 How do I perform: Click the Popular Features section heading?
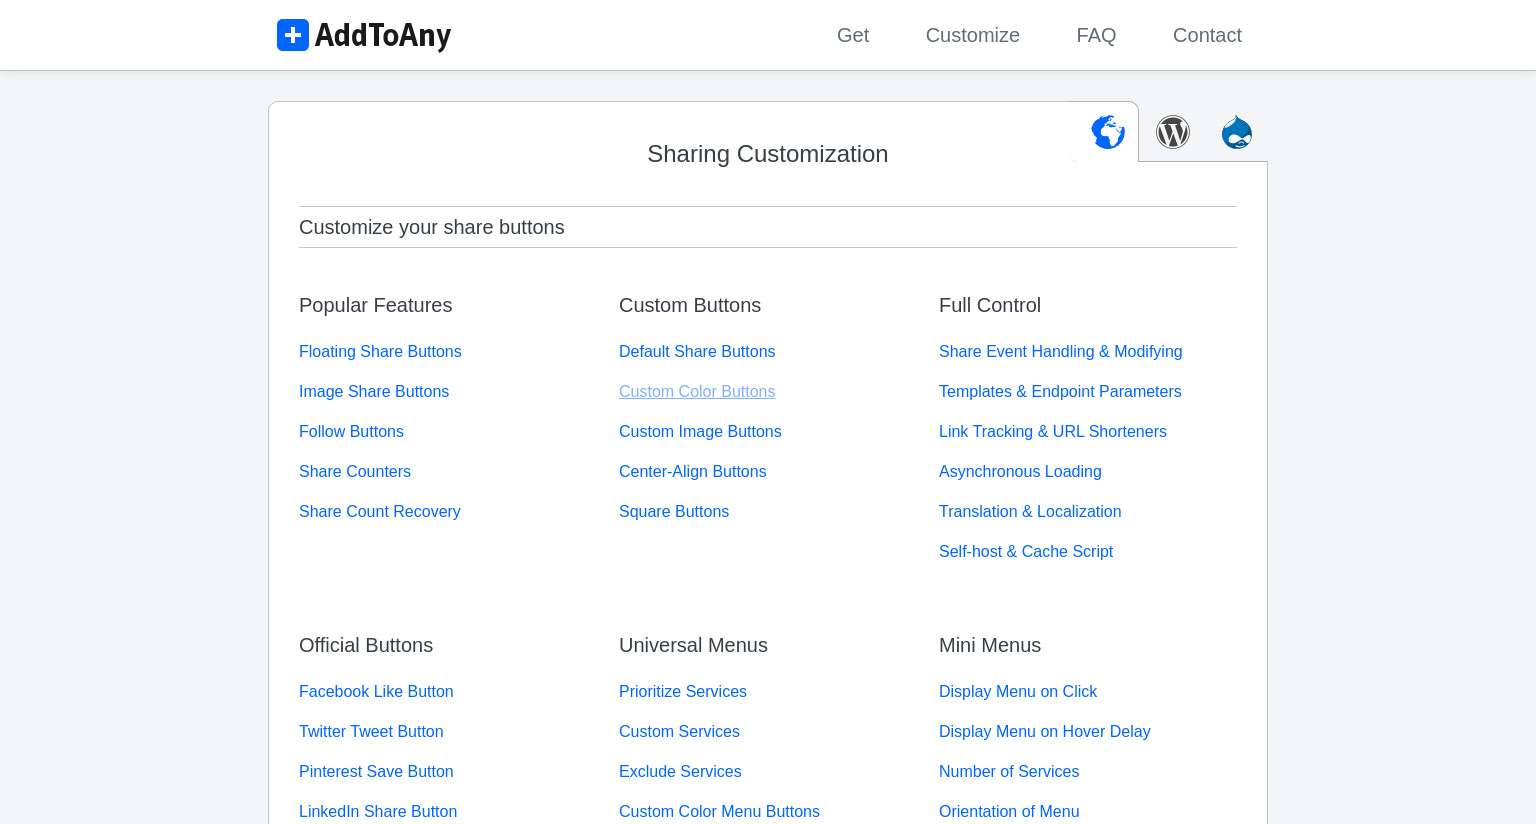tap(376, 305)
